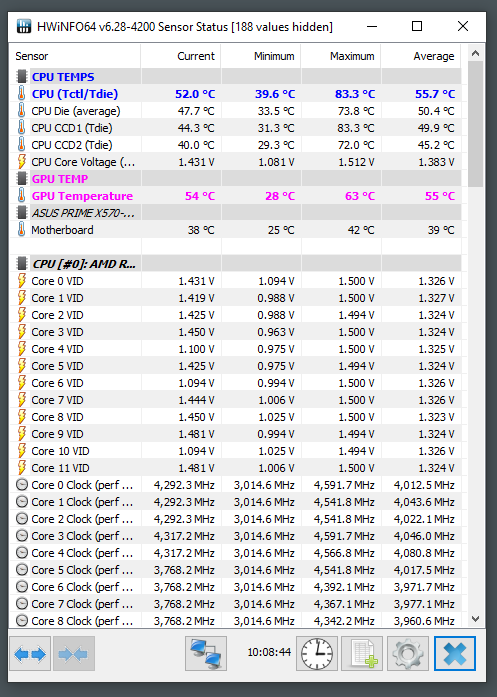
Task: Click lightning icon beside Core 0 VID
Action: tap(21, 281)
